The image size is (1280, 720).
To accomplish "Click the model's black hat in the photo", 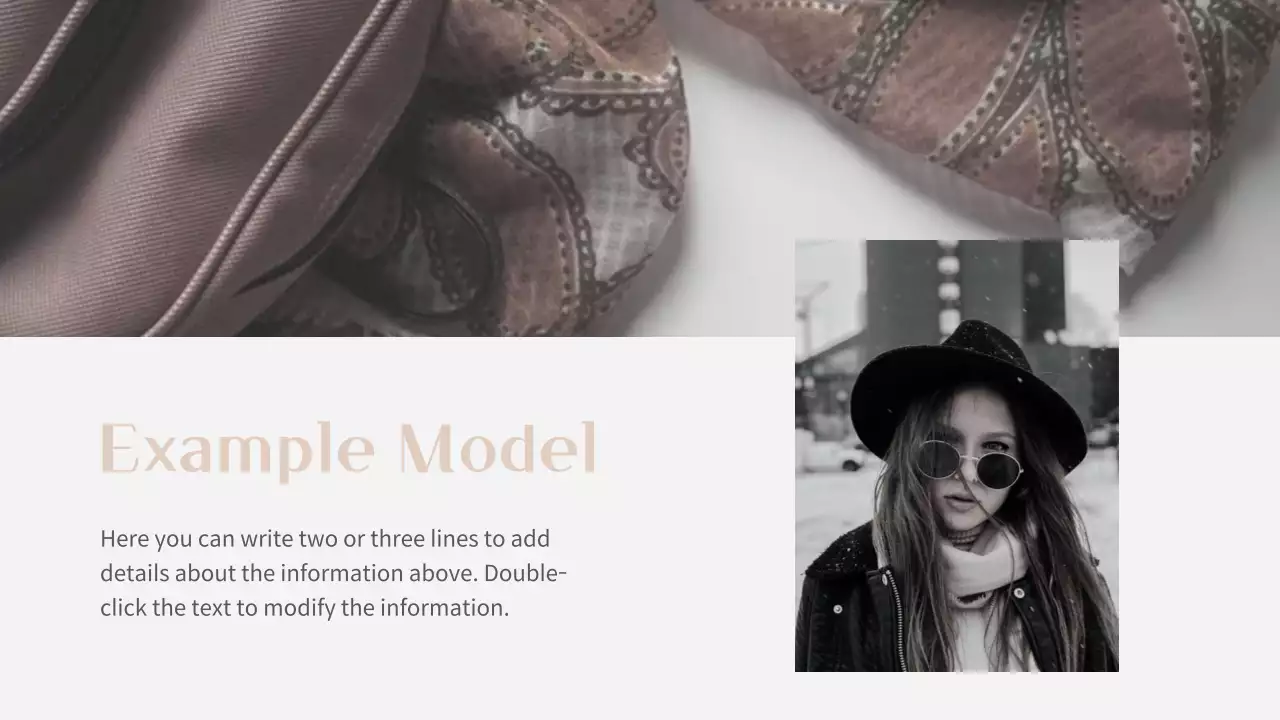I will click(x=968, y=390).
